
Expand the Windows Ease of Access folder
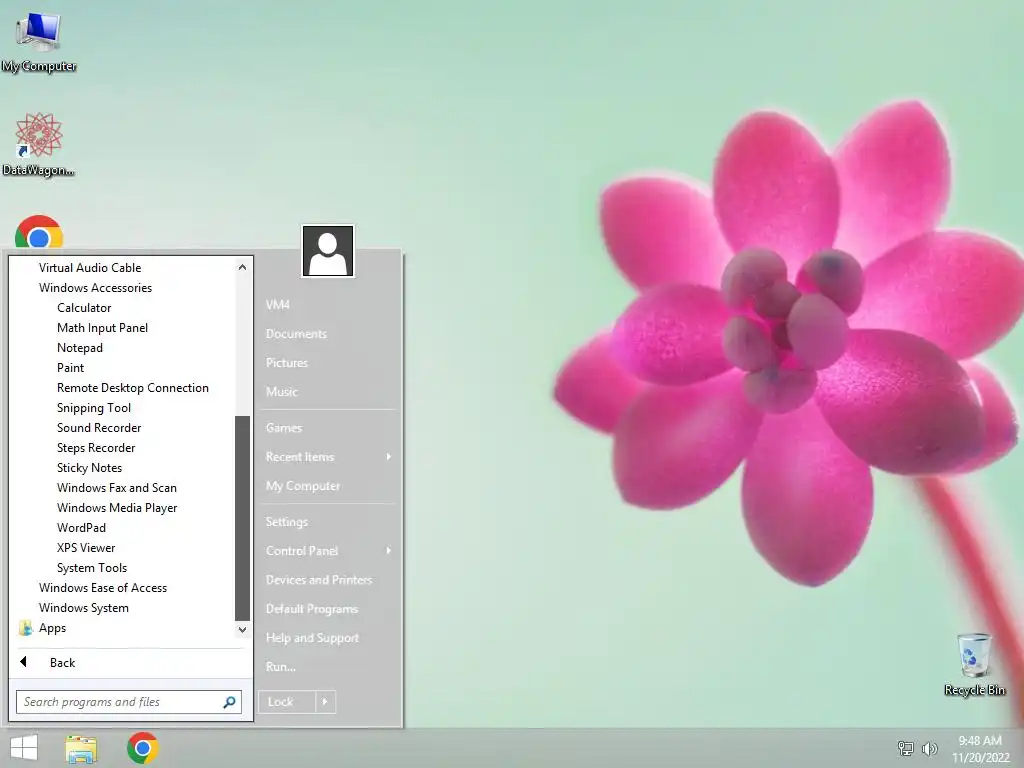pyautogui.click(x=103, y=588)
